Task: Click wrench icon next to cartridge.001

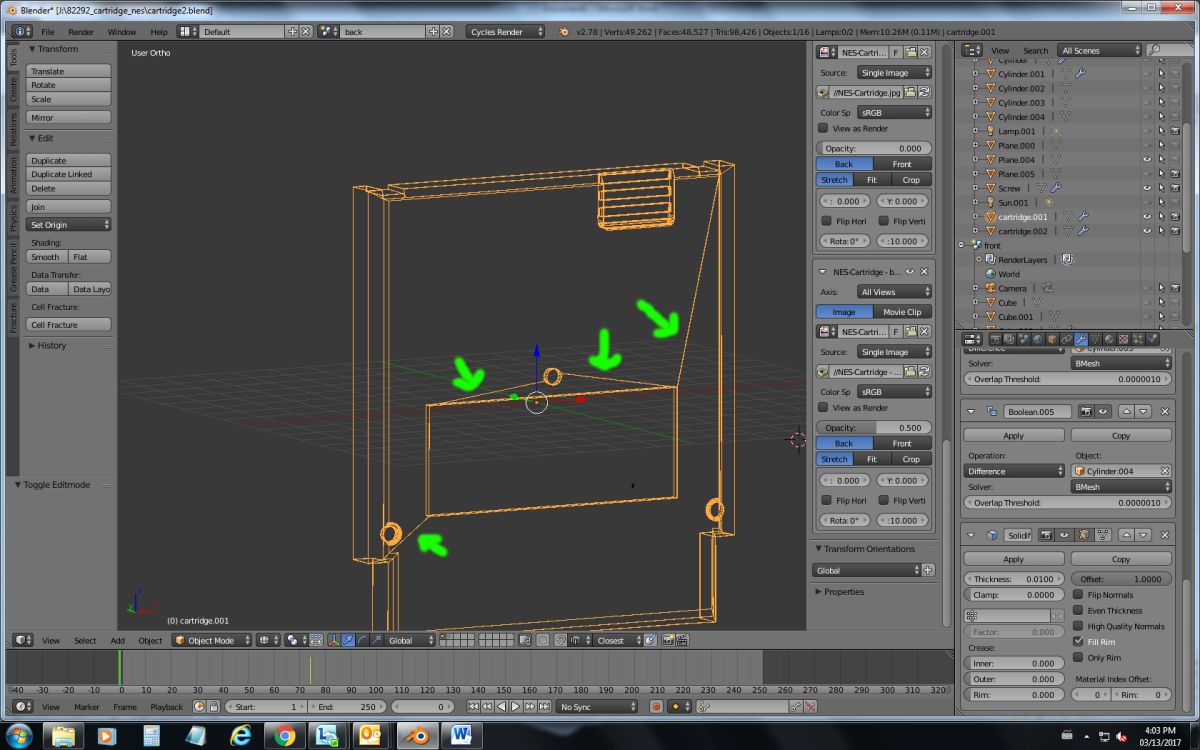Action: (1081, 216)
